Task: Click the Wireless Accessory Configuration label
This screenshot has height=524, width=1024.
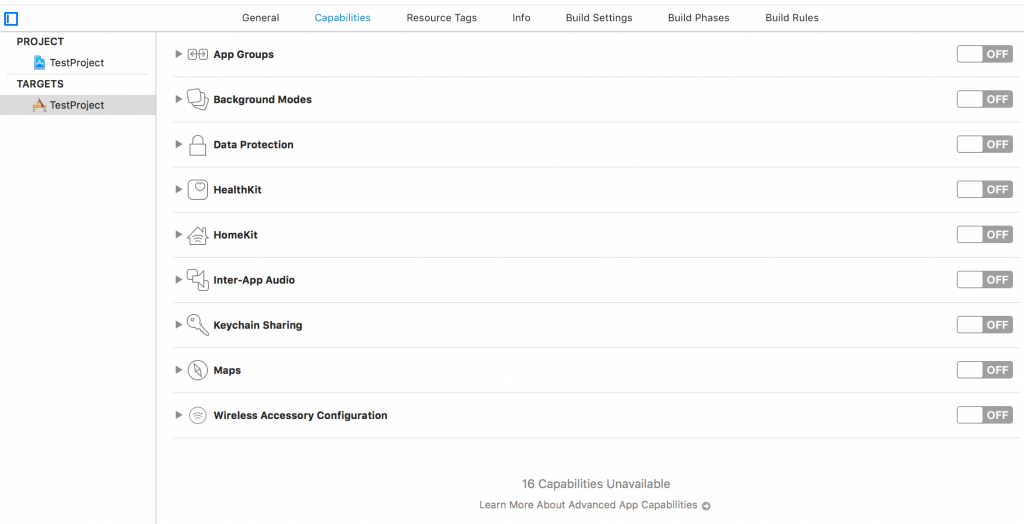Action: click(x=300, y=415)
